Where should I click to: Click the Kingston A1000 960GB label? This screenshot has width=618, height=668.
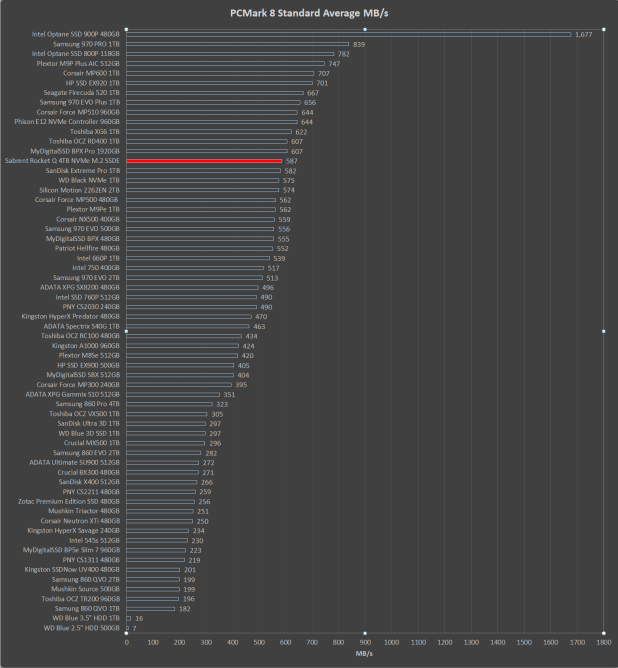tap(86, 346)
